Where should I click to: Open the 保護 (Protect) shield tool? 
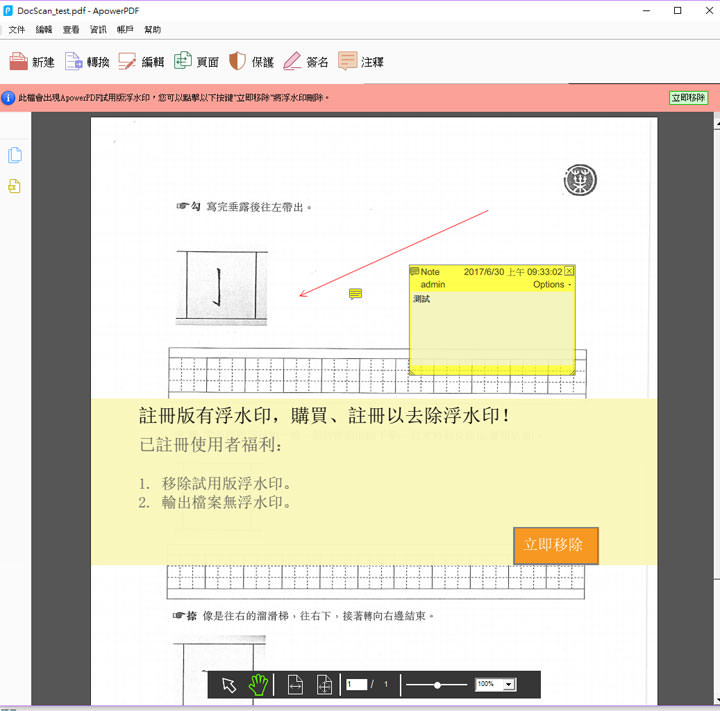pyautogui.click(x=251, y=62)
